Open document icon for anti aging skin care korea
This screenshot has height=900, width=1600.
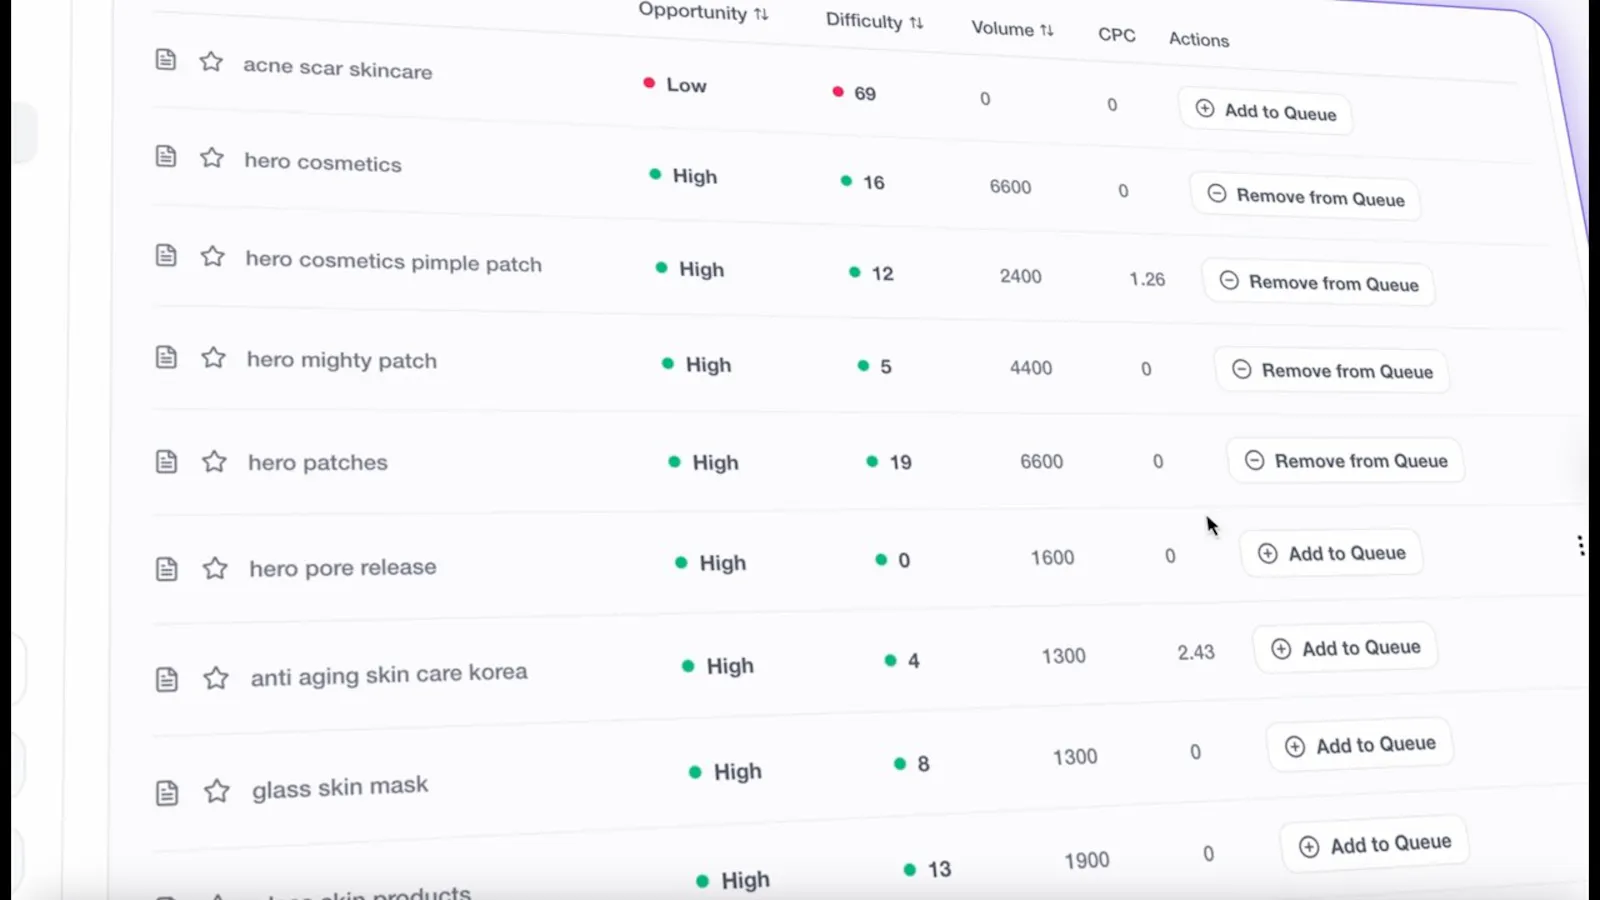pyautogui.click(x=167, y=679)
